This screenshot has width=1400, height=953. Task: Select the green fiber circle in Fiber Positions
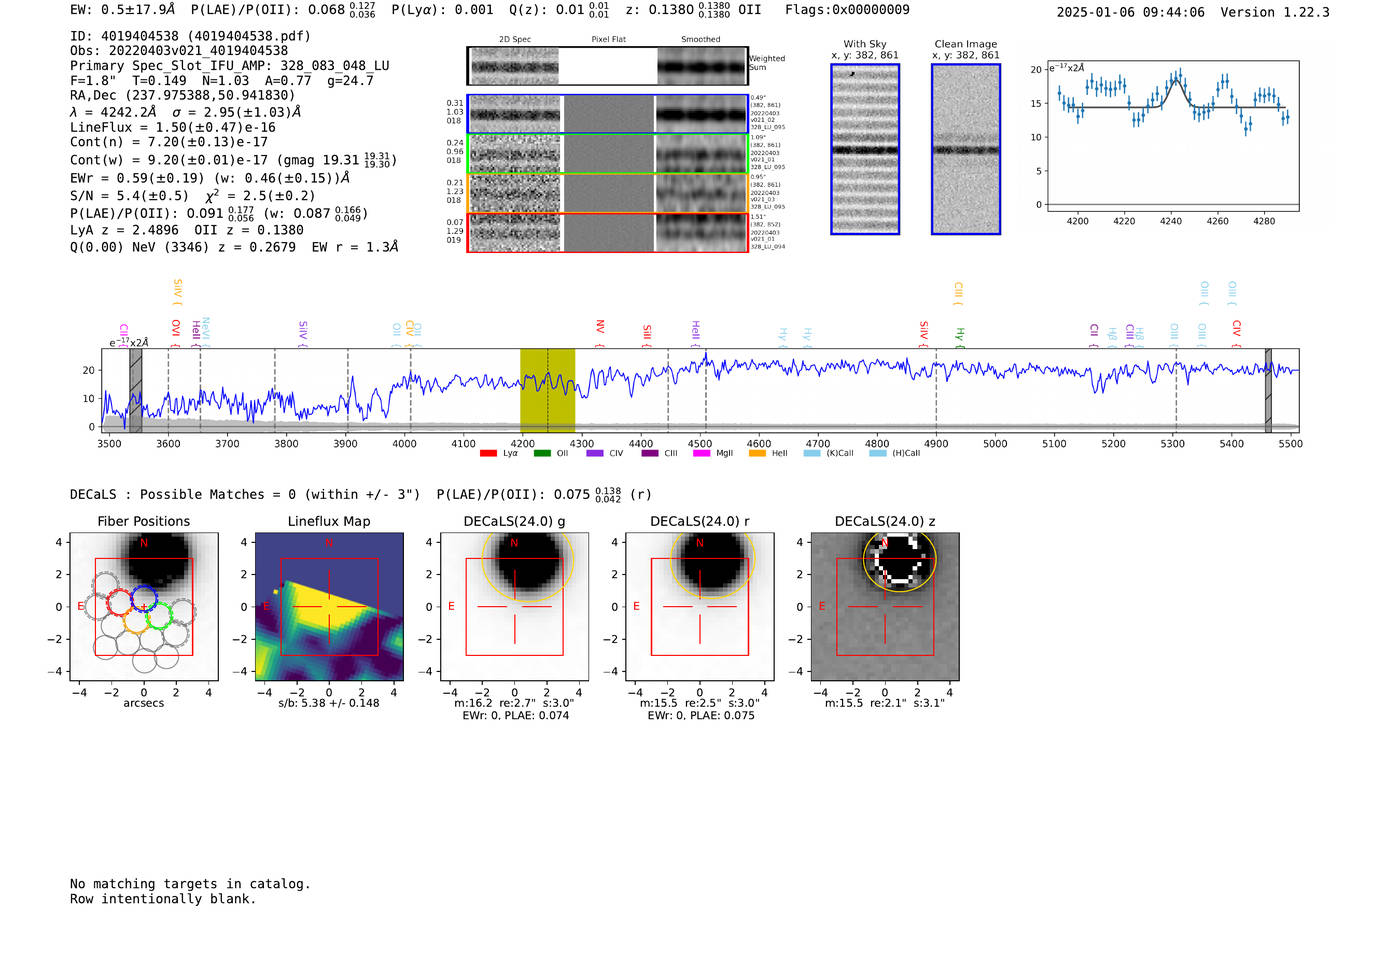pos(158,614)
